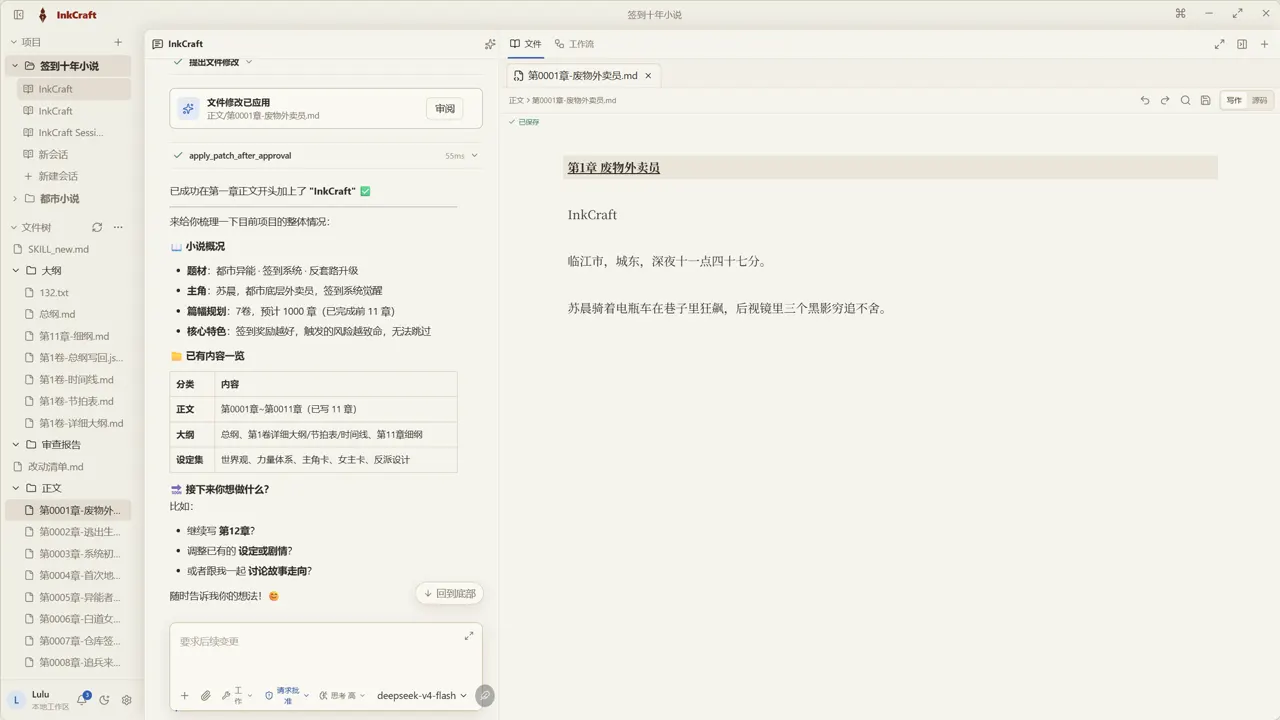The height and width of the screenshot is (720, 1280).
Task: Collapse the 审查报告 folder
Action: (16, 445)
